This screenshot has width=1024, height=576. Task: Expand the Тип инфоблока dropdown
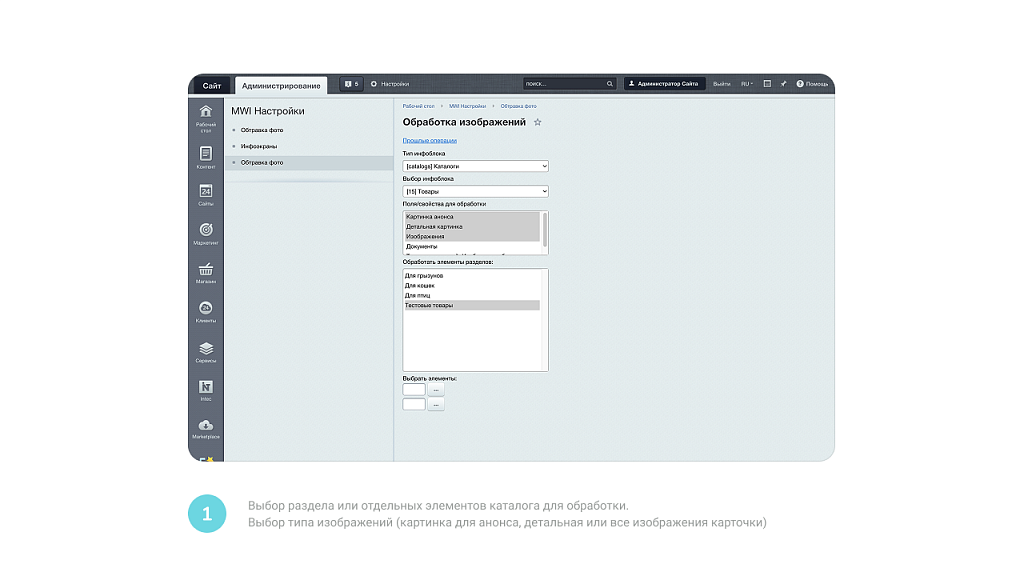pyautogui.click(x=475, y=166)
